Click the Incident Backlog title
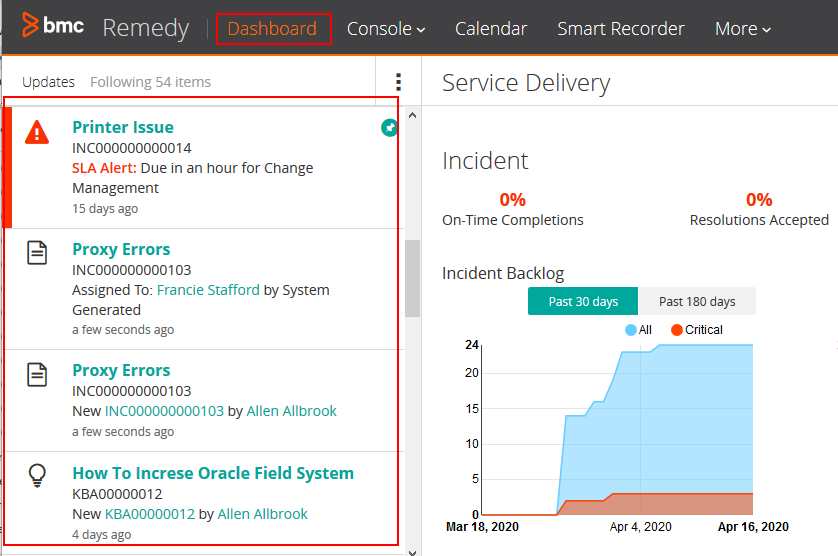Image resolution: width=838 pixels, height=556 pixels. pos(503,273)
